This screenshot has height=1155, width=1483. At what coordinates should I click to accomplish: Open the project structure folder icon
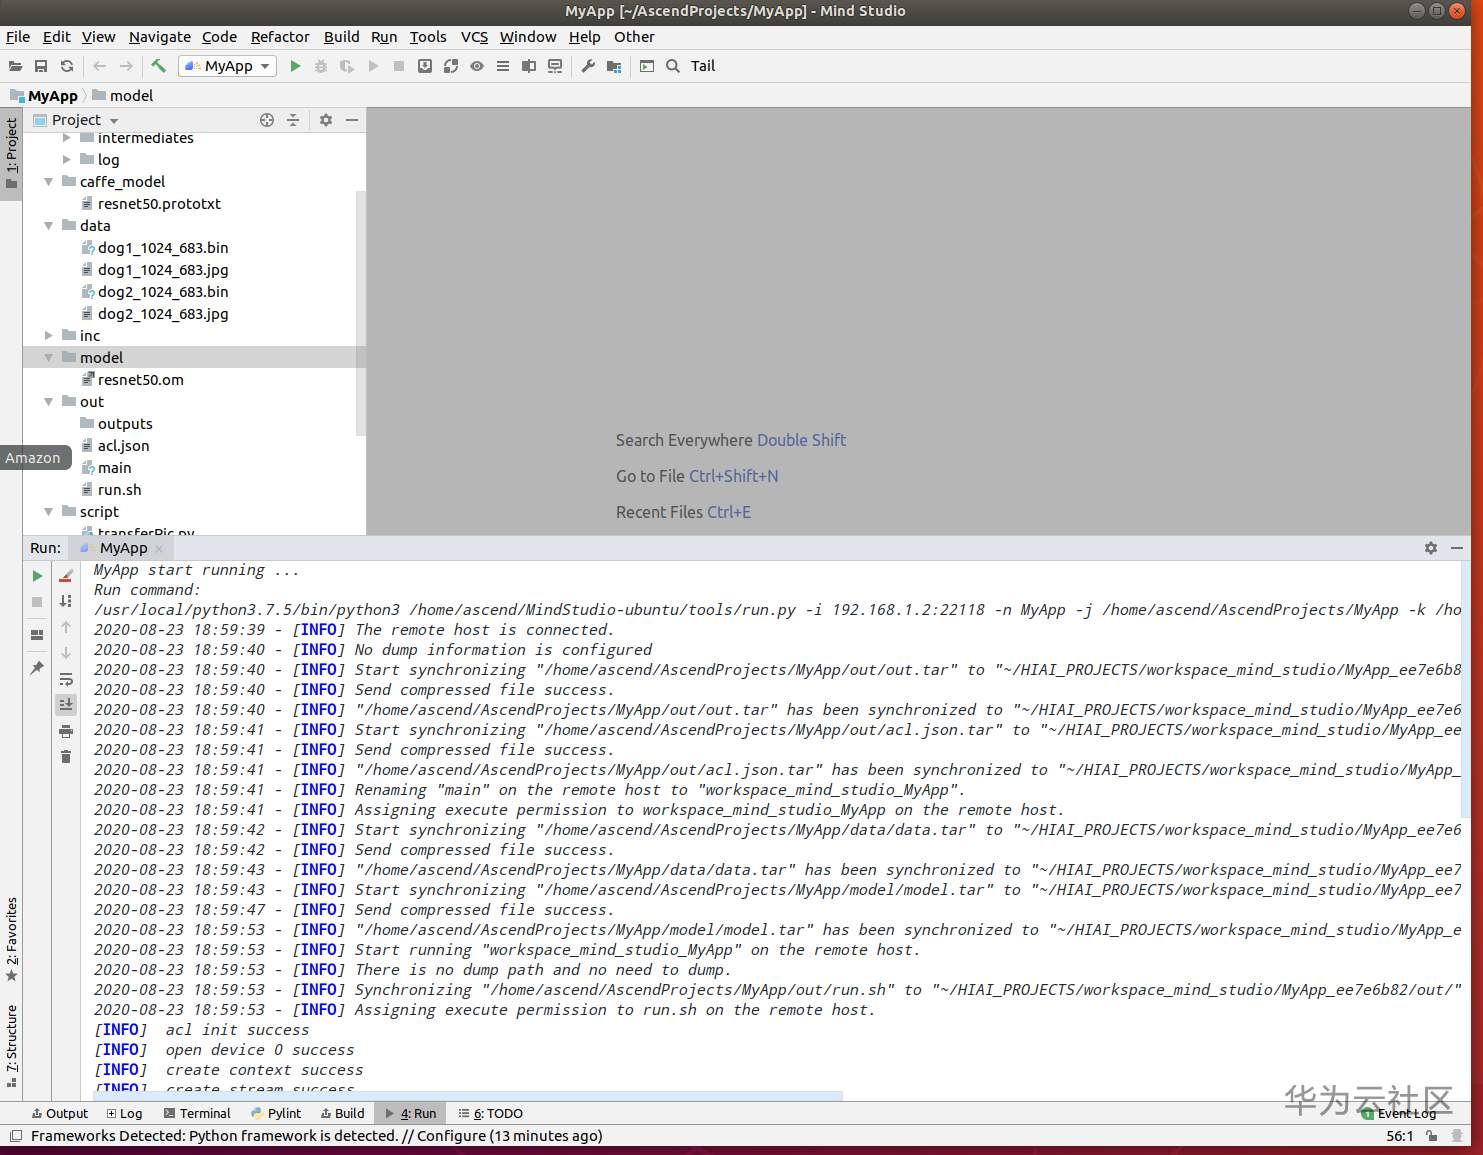click(614, 66)
